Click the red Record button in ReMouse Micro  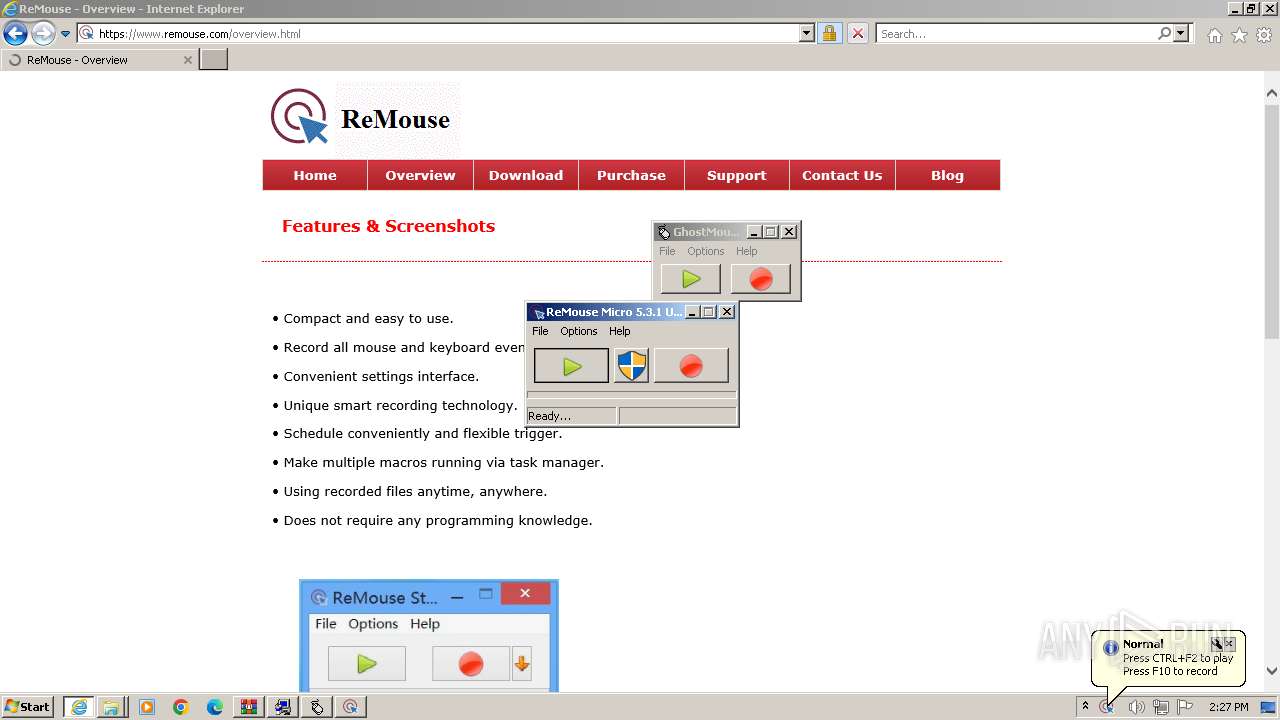[x=691, y=366]
